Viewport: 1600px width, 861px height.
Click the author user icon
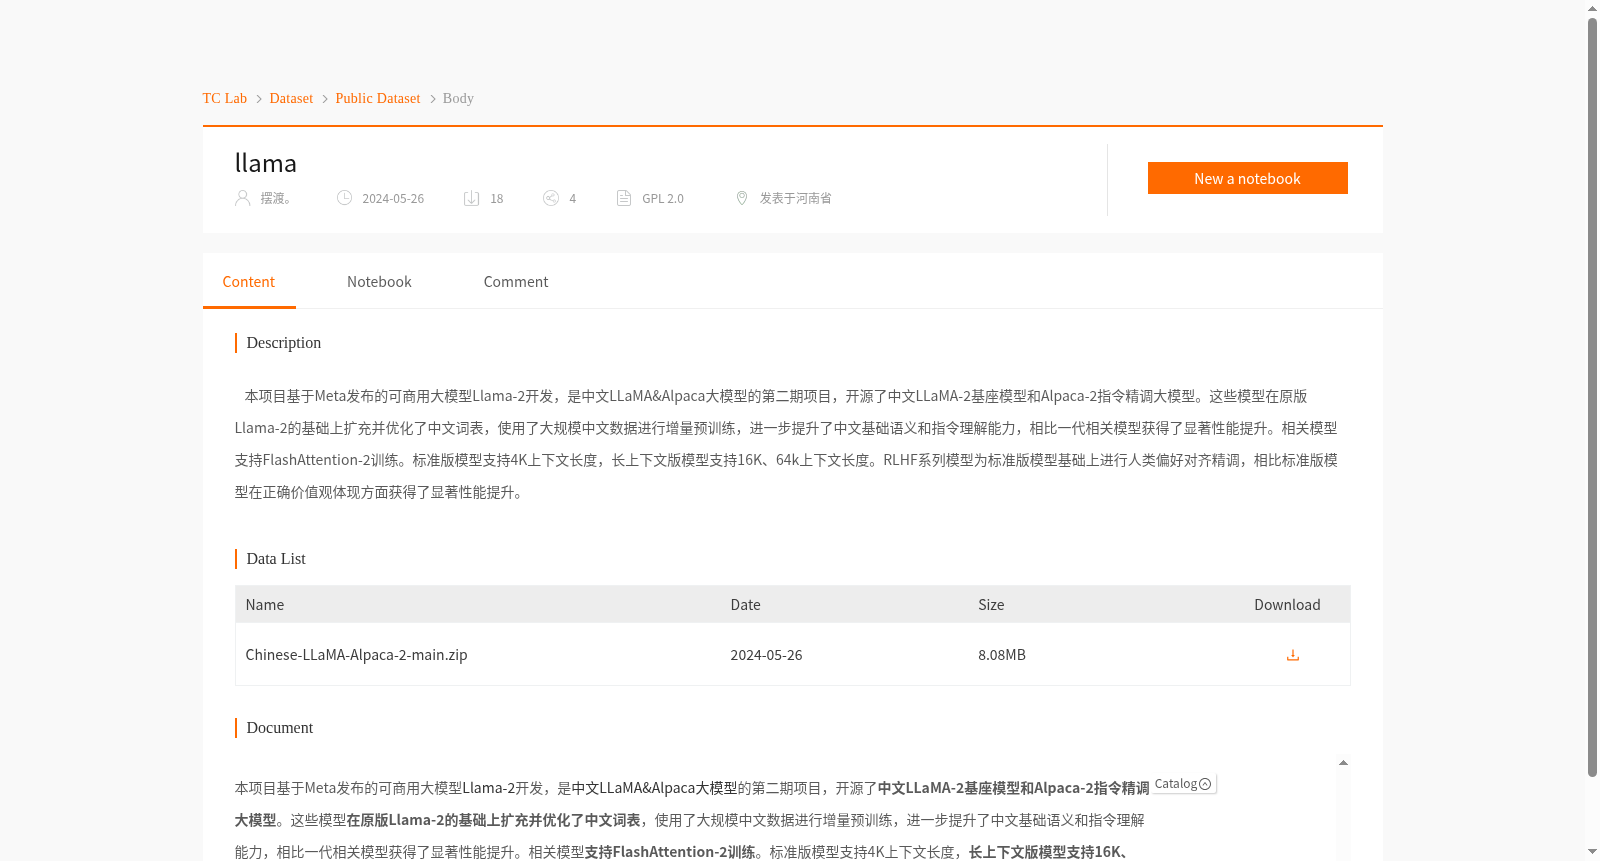pyautogui.click(x=243, y=198)
